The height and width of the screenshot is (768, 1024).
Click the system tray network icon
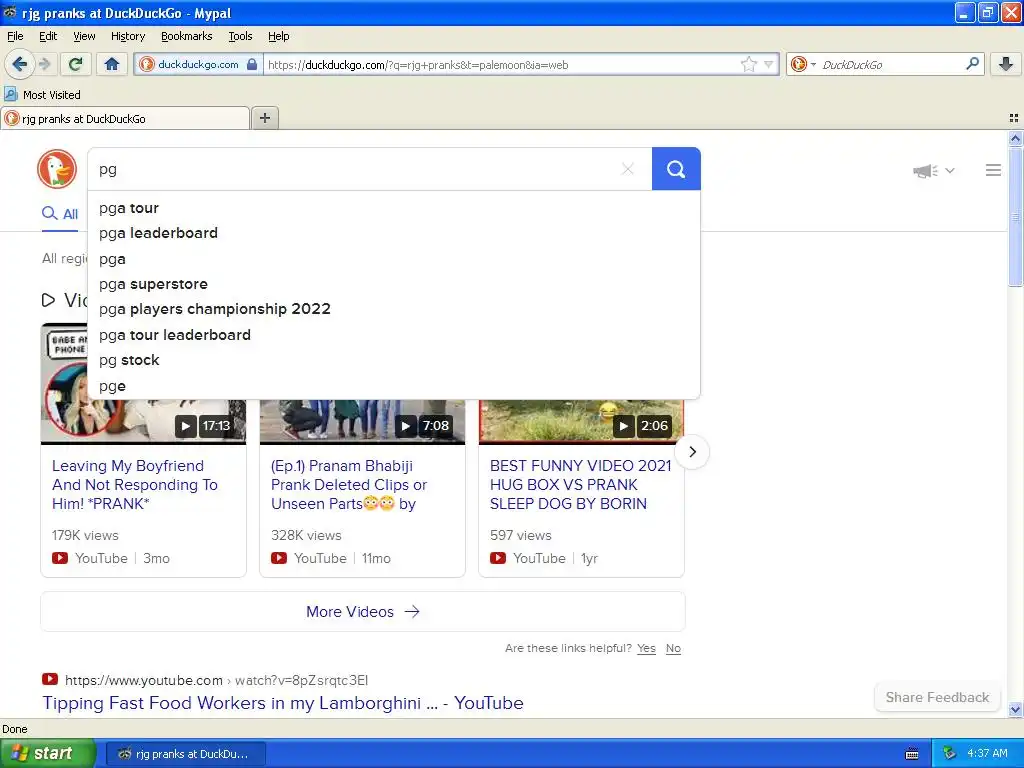[949, 753]
